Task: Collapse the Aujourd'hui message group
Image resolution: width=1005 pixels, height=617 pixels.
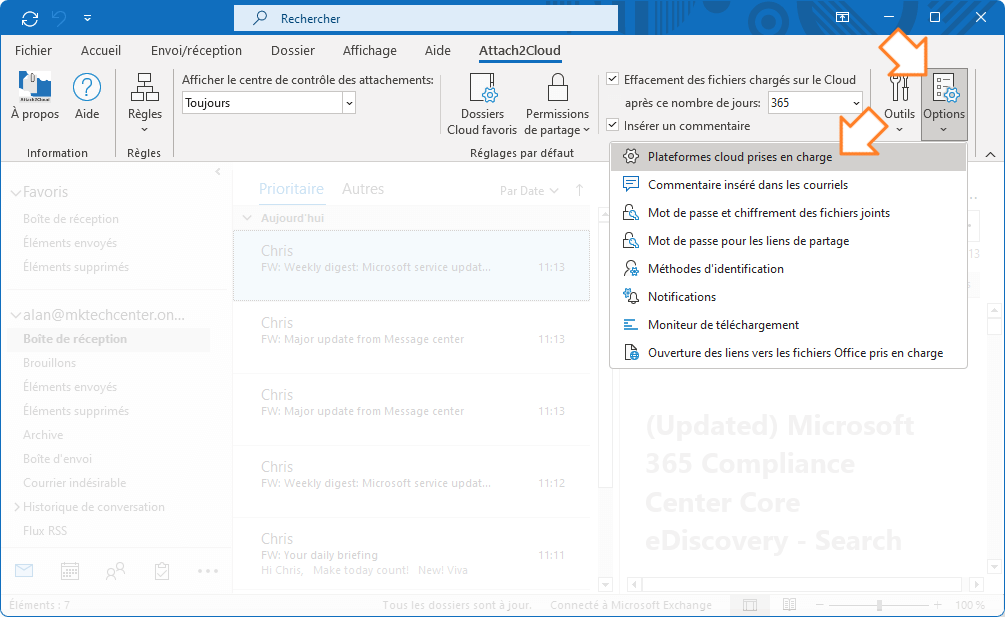Action: tap(247, 217)
